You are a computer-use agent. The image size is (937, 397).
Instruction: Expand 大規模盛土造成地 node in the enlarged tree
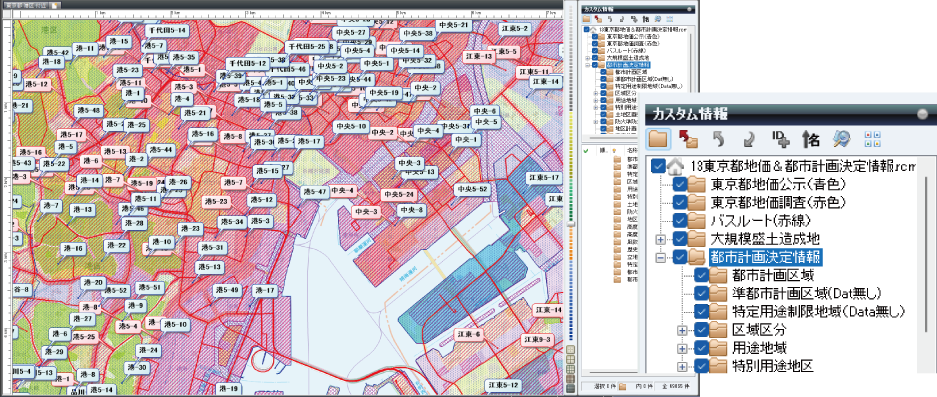(x=660, y=239)
